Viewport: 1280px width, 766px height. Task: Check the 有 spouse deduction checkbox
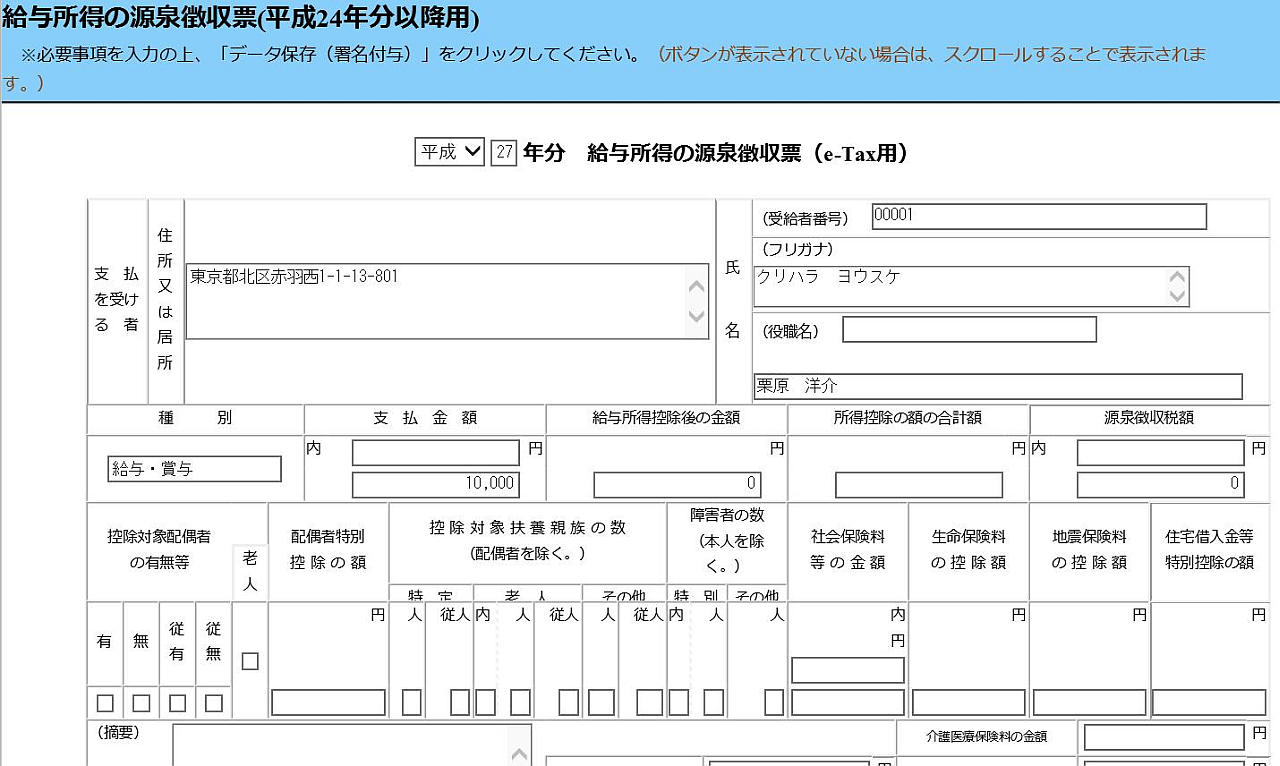(x=104, y=703)
